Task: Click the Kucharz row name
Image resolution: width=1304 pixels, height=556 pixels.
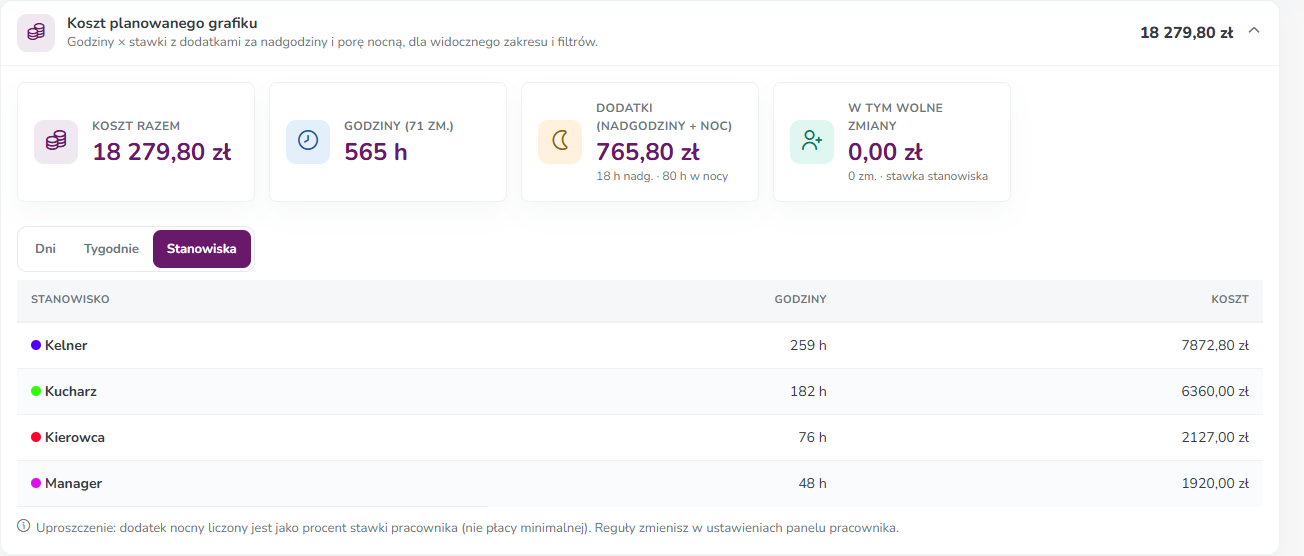Action: (x=71, y=391)
